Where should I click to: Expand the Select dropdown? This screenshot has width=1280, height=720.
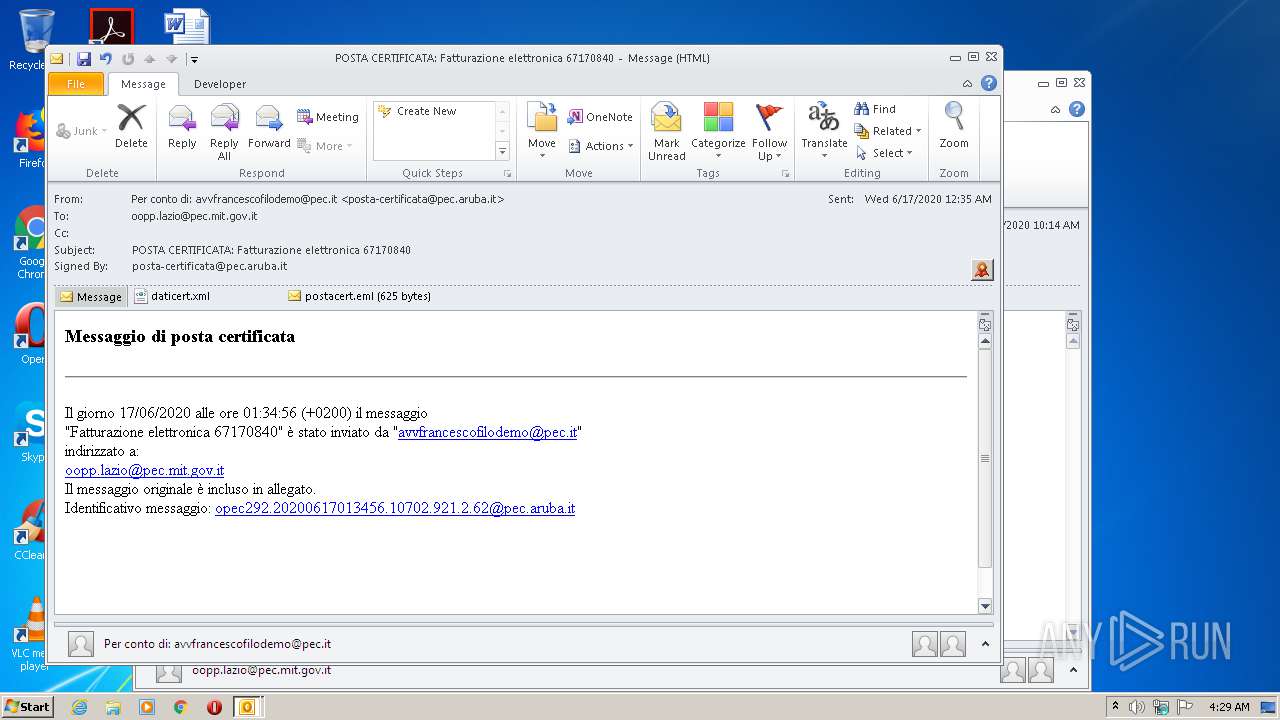point(884,153)
